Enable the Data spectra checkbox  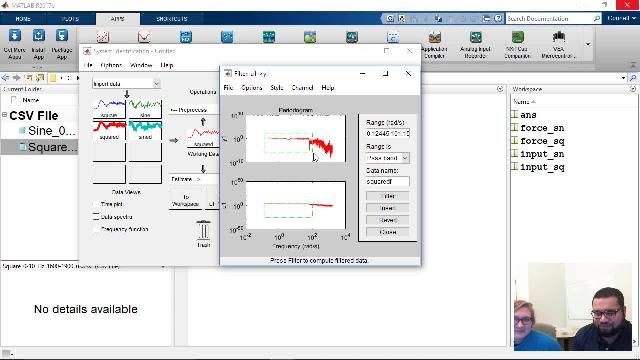pyautogui.click(x=96, y=216)
